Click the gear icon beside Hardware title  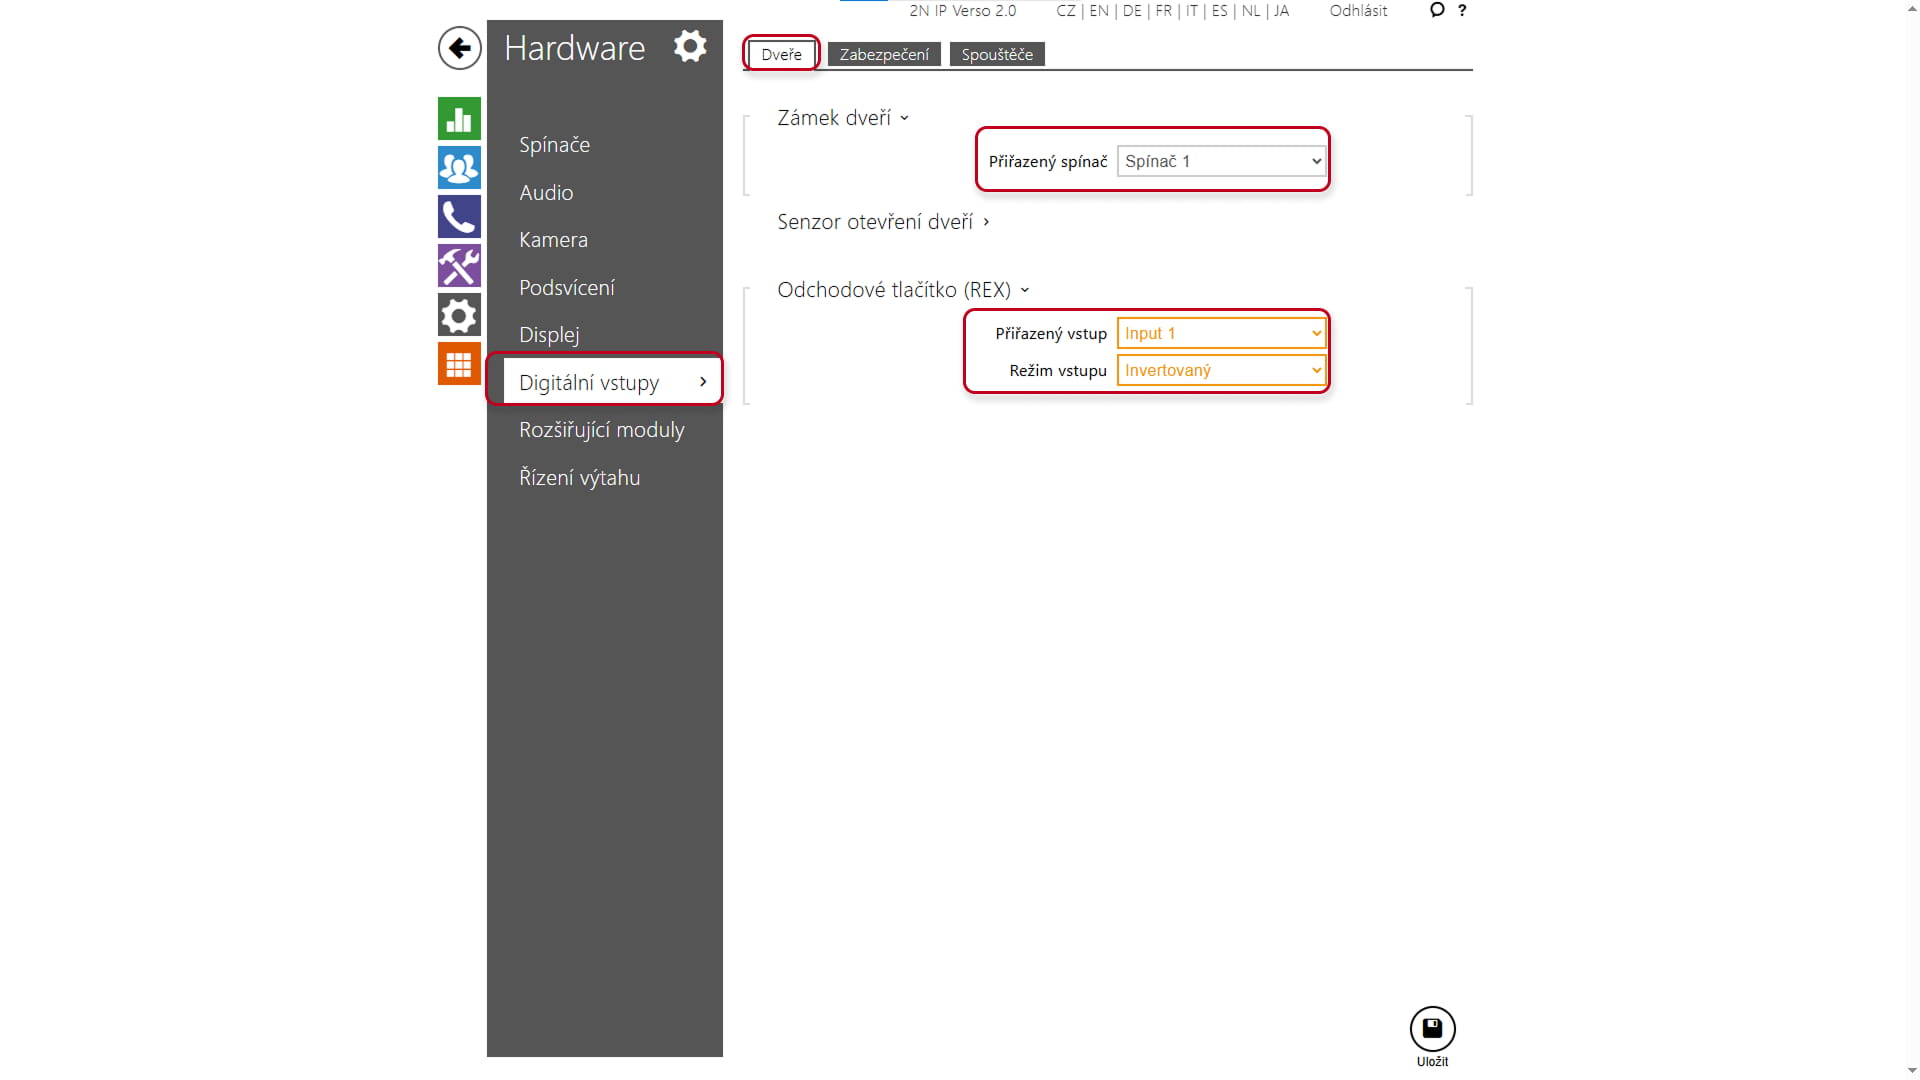click(x=690, y=46)
